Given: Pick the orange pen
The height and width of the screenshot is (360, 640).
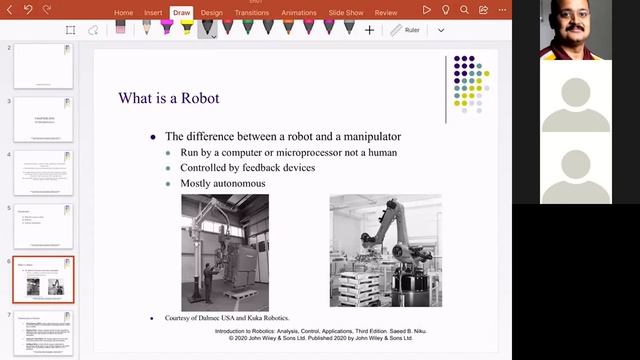Looking at the screenshot, I should click(x=288, y=27).
